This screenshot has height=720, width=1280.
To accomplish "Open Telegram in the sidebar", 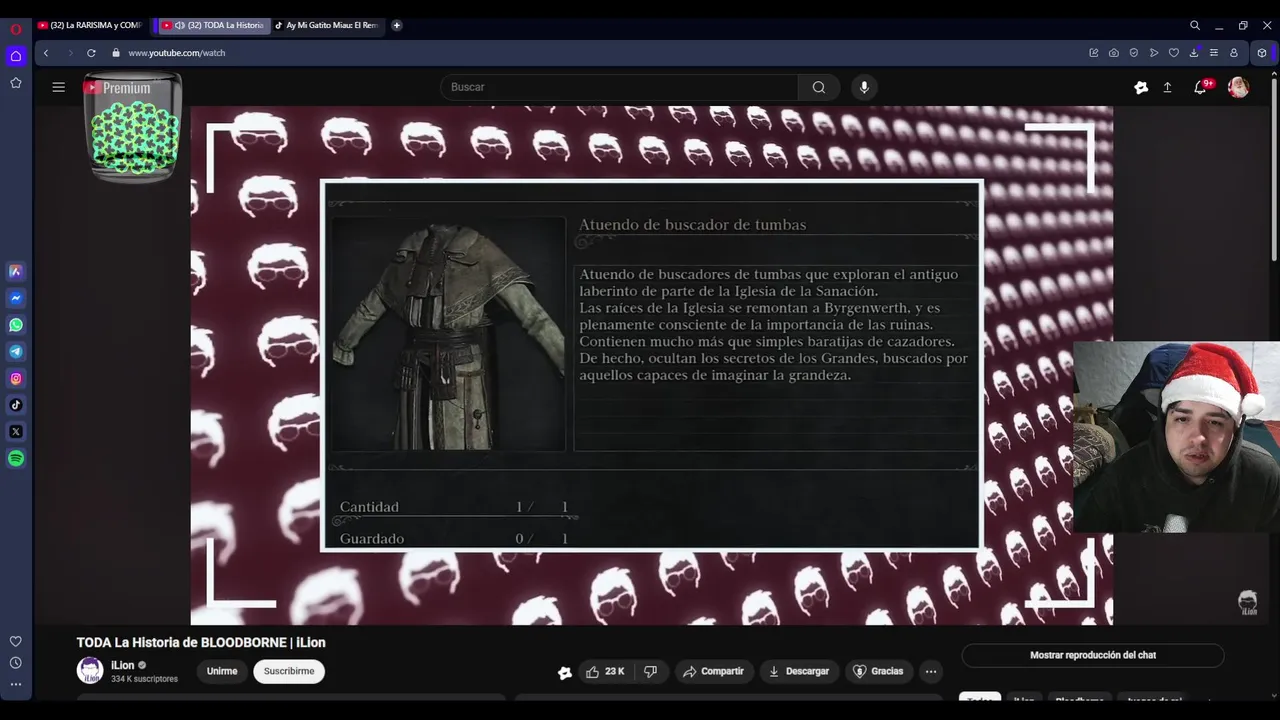I will pos(16,352).
